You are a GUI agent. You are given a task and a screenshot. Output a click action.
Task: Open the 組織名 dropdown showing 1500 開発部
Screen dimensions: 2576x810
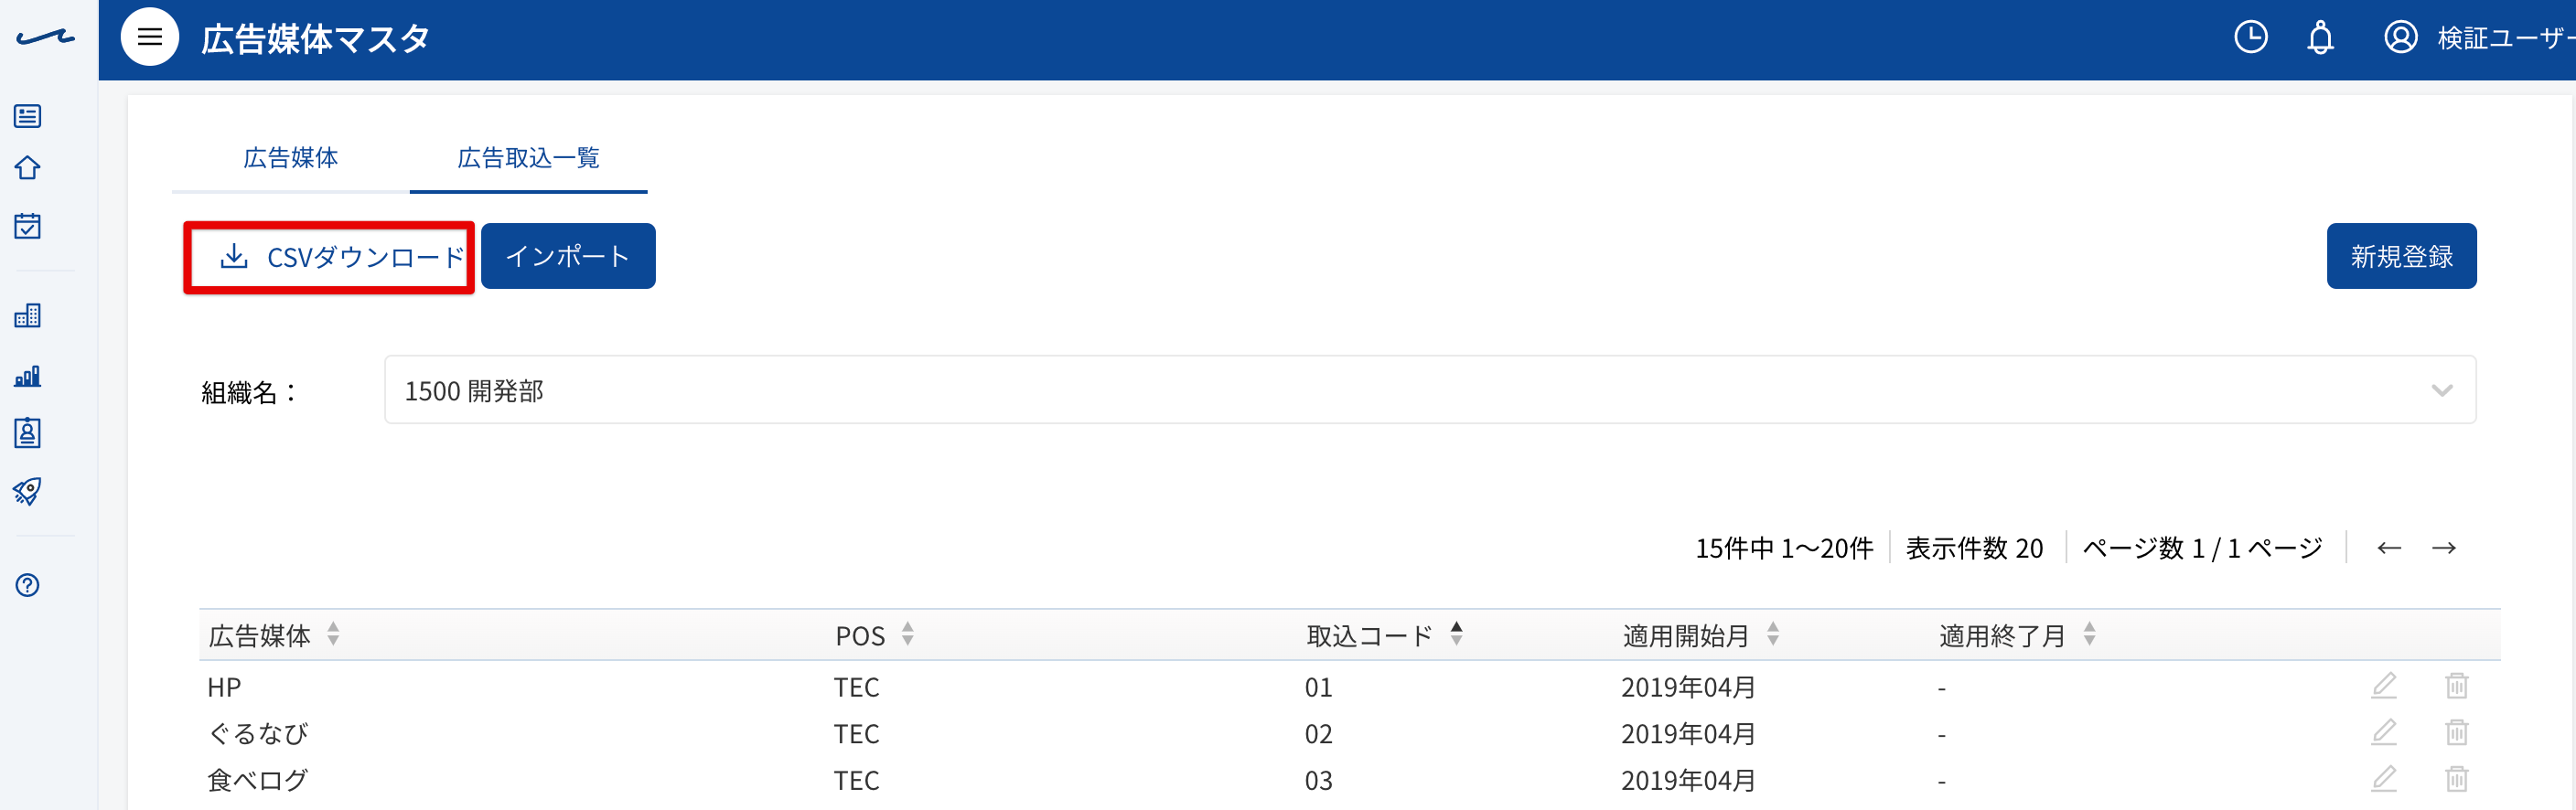[x=1430, y=390]
